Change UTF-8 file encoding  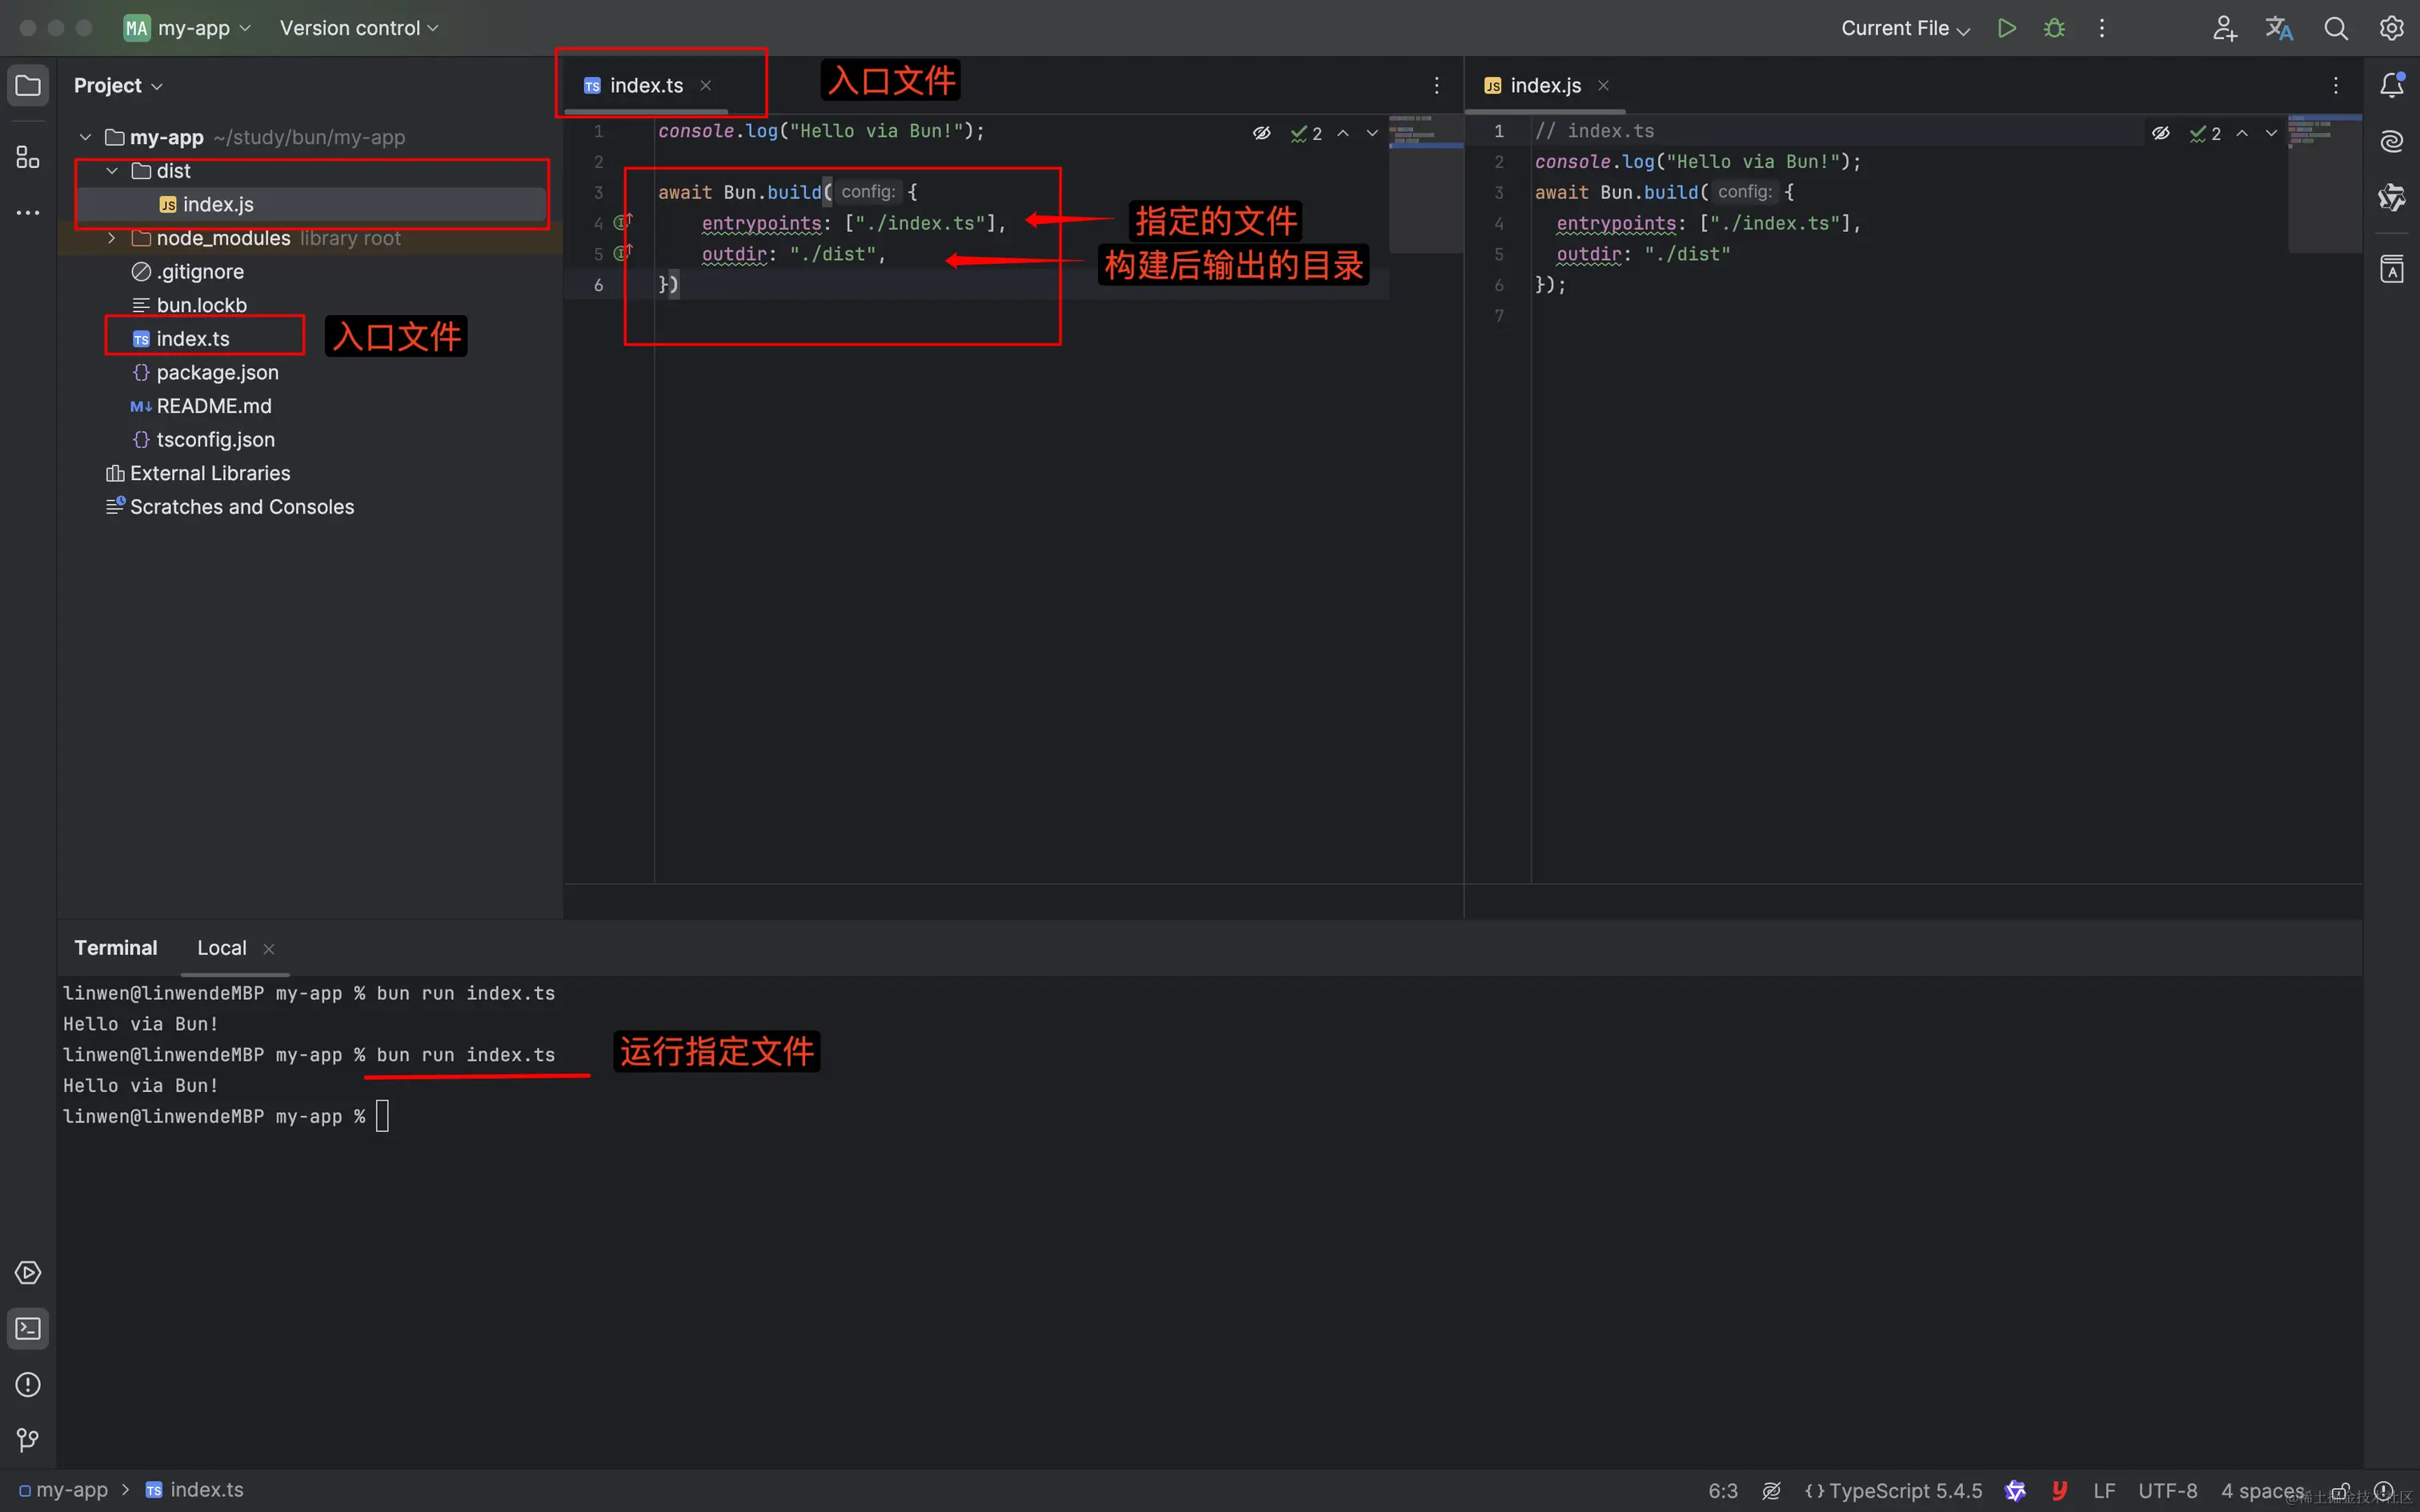point(2168,1491)
